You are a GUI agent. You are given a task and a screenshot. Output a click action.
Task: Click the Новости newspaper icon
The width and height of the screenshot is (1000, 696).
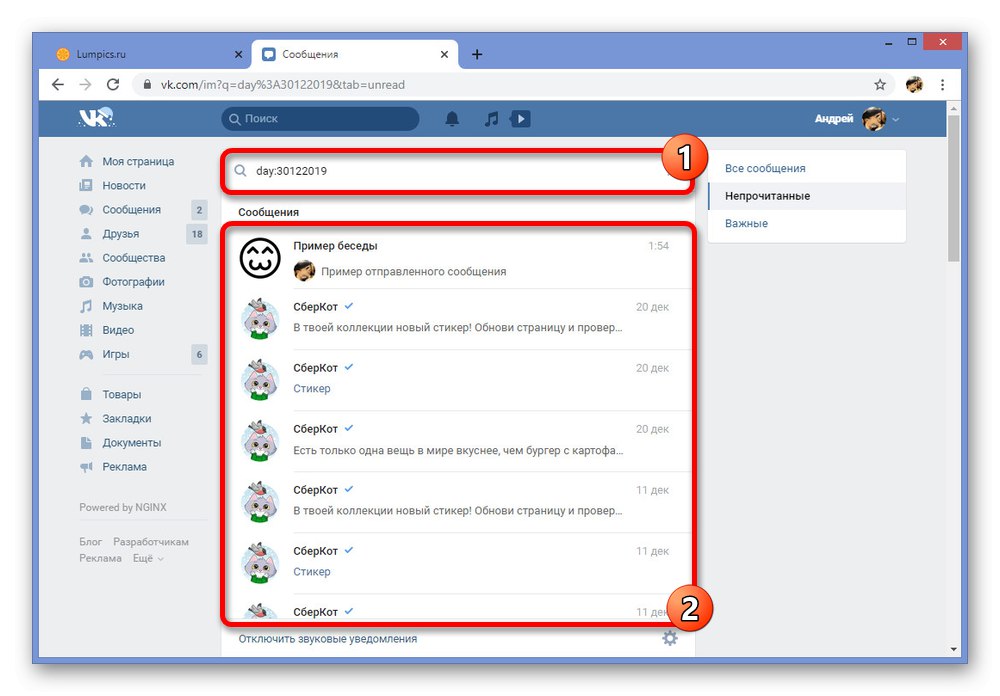[x=86, y=186]
